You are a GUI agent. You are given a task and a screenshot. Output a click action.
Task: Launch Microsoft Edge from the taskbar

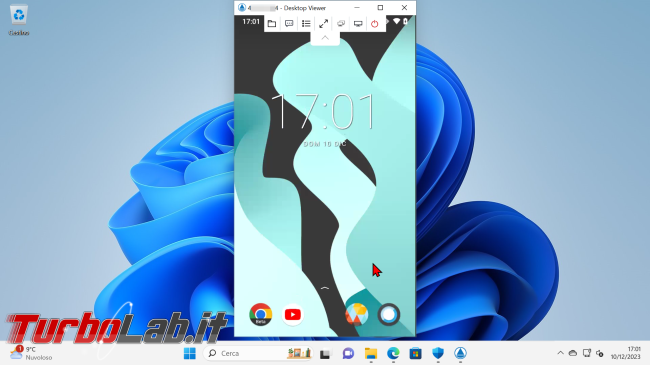click(x=393, y=353)
